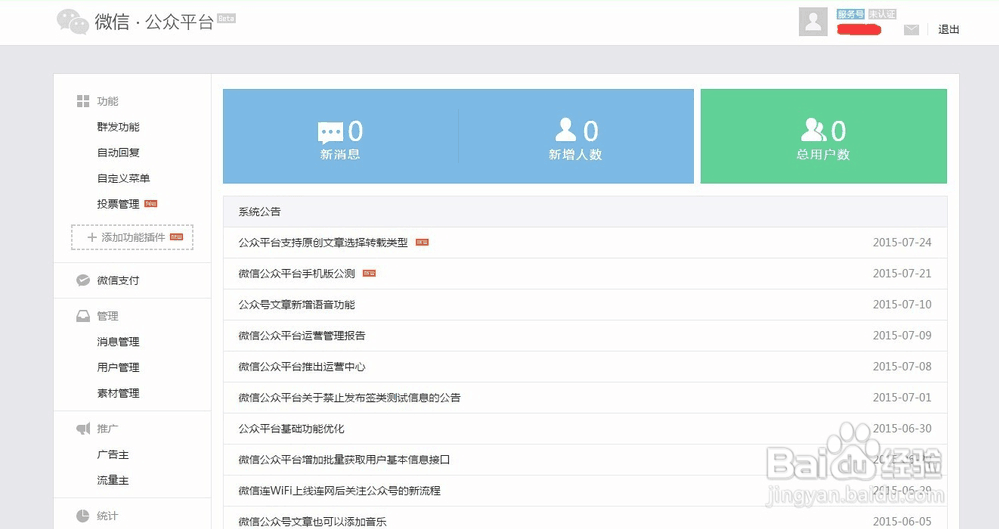Image resolution: width=999 pixels, height=529 pixels.
Task: Click the 功能 grid icon in sidebar
Action: coord(83,101)
